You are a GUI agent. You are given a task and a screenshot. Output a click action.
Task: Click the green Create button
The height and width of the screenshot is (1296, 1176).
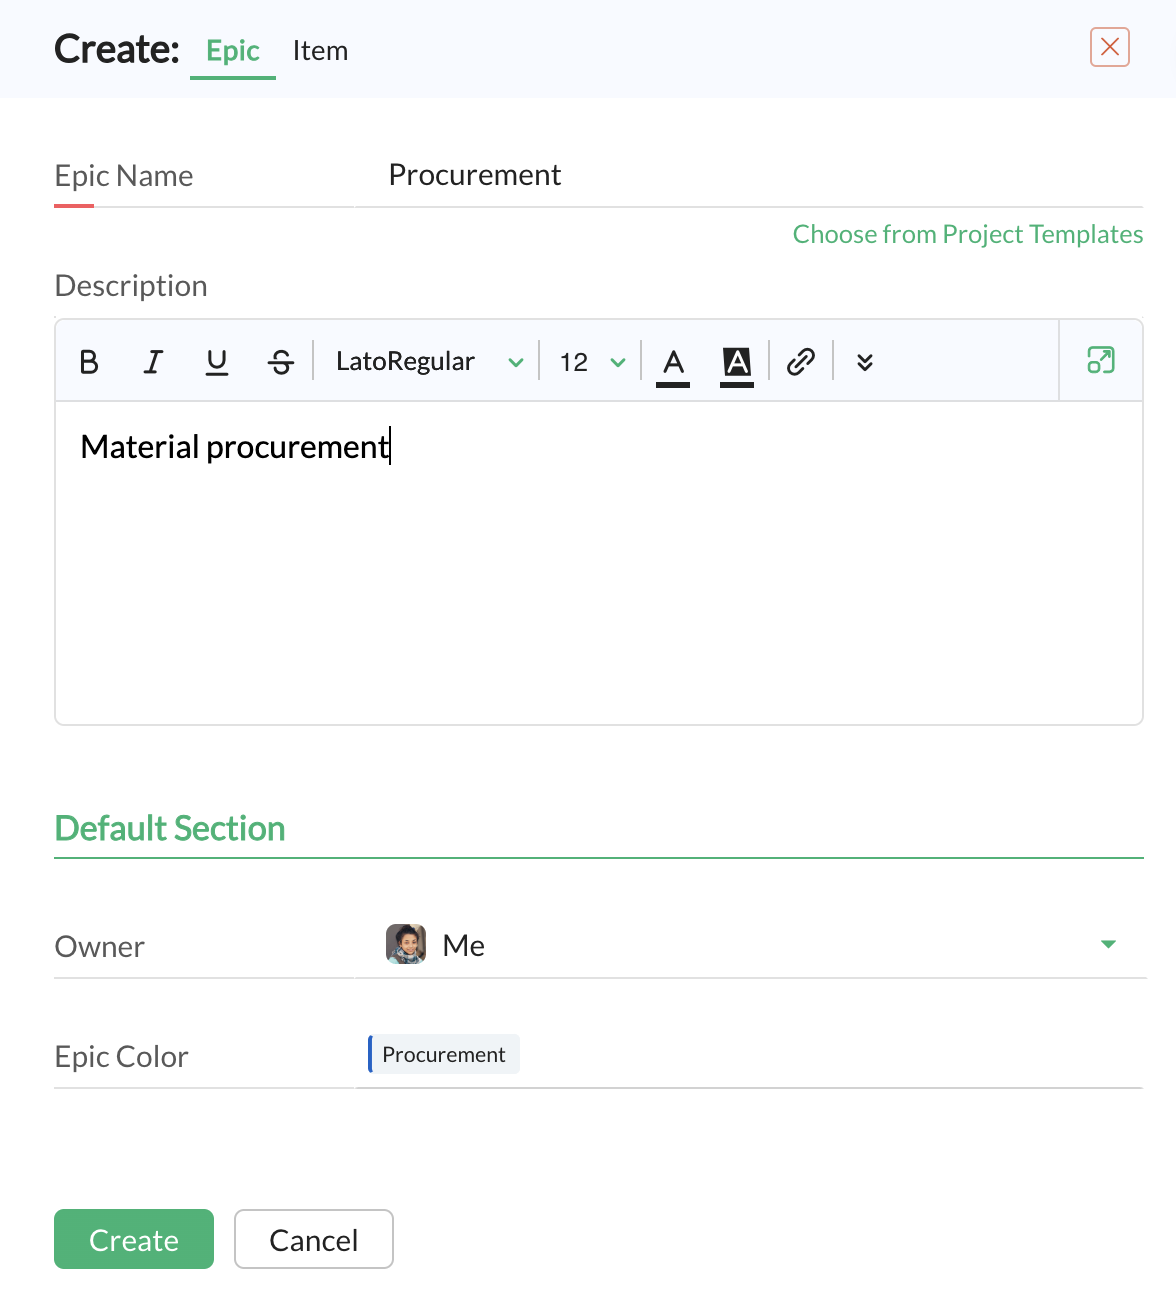coord(134,1239)
